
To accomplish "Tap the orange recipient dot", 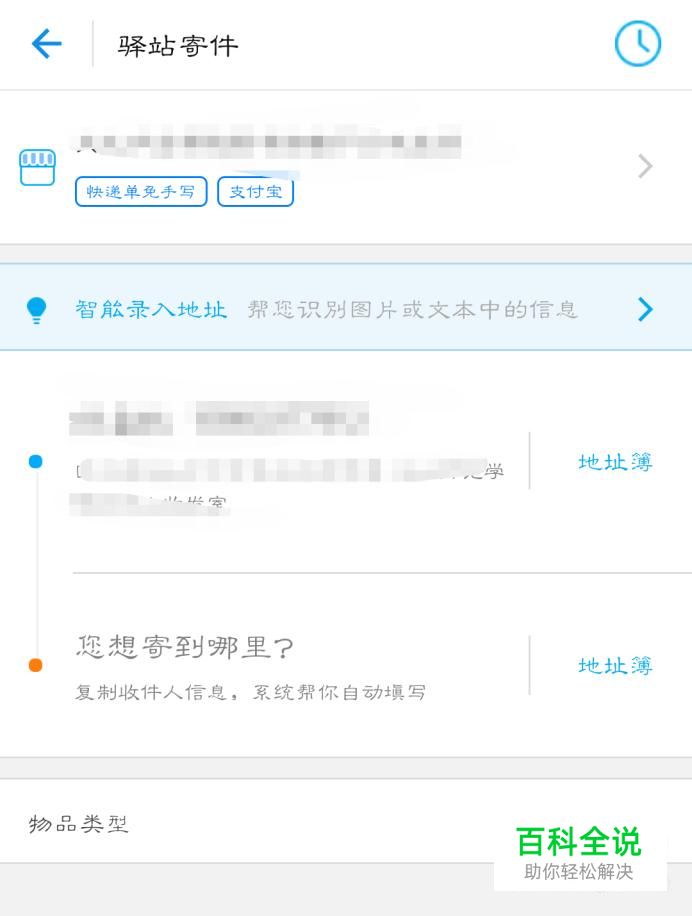I will (x=36, y=665).
